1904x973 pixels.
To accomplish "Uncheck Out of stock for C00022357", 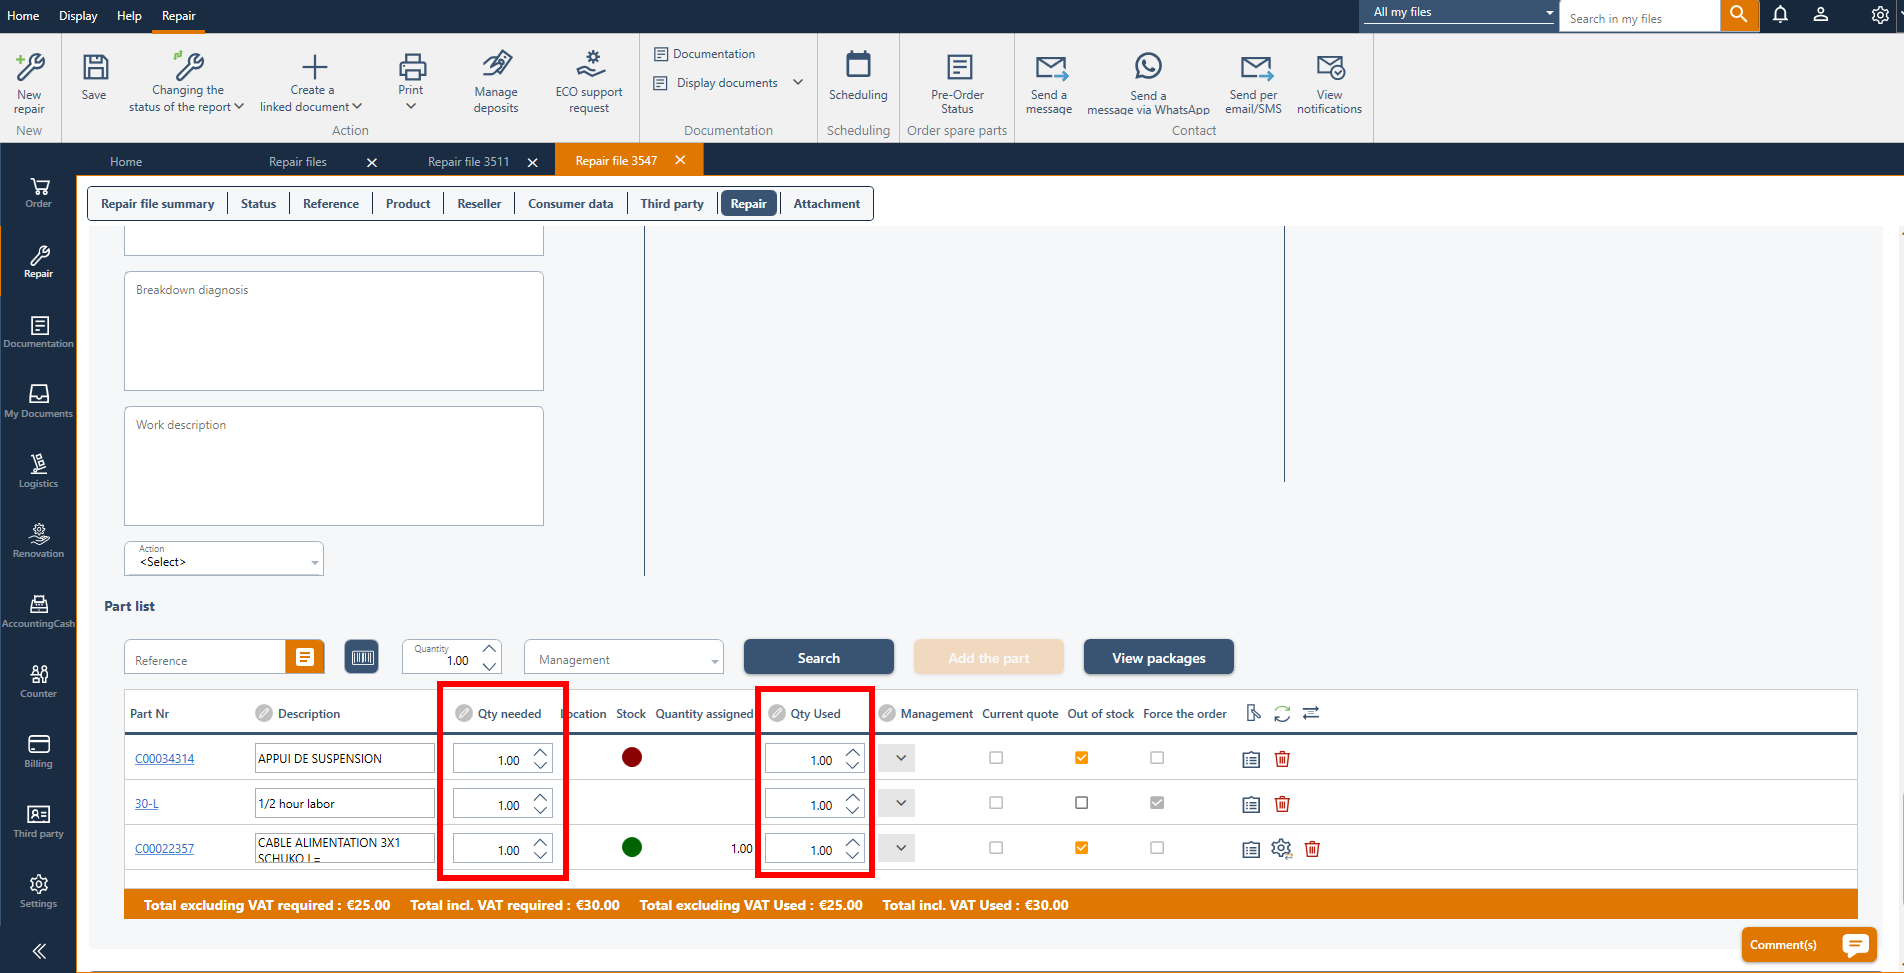I will pyautogui.click(x=1081, y=848).
